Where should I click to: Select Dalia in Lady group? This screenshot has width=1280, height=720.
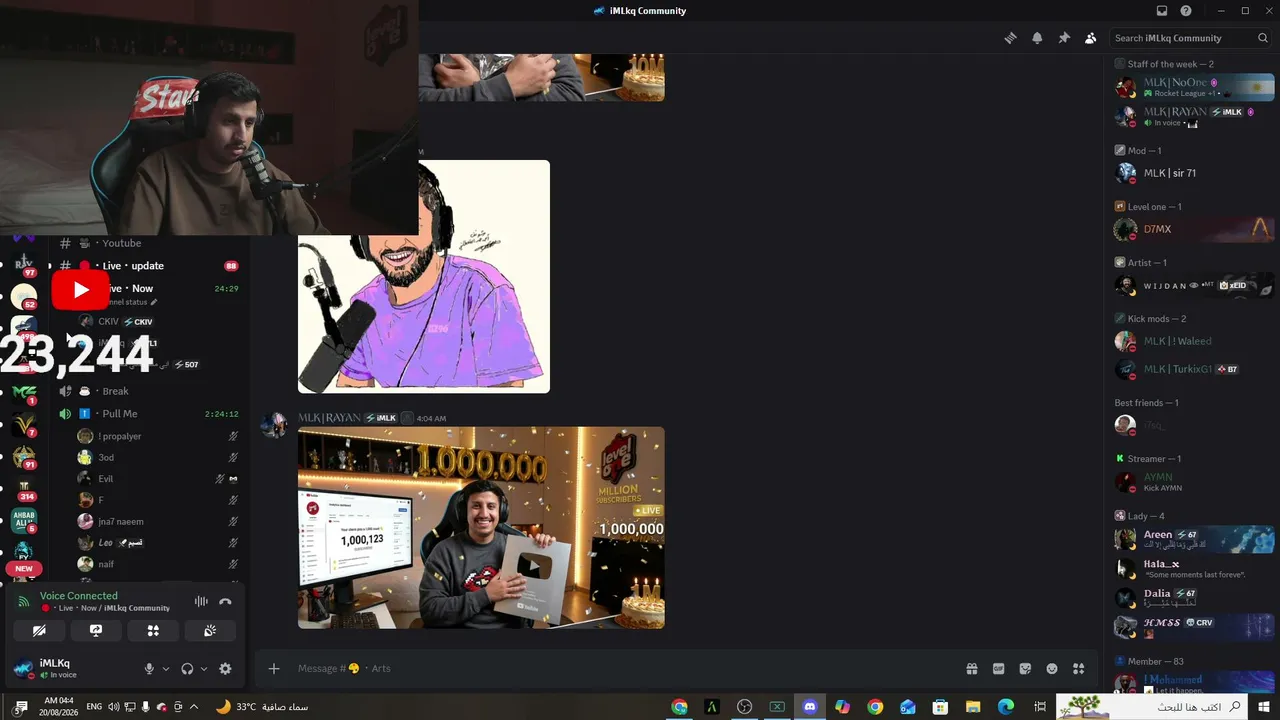(x=1194, y=598)
